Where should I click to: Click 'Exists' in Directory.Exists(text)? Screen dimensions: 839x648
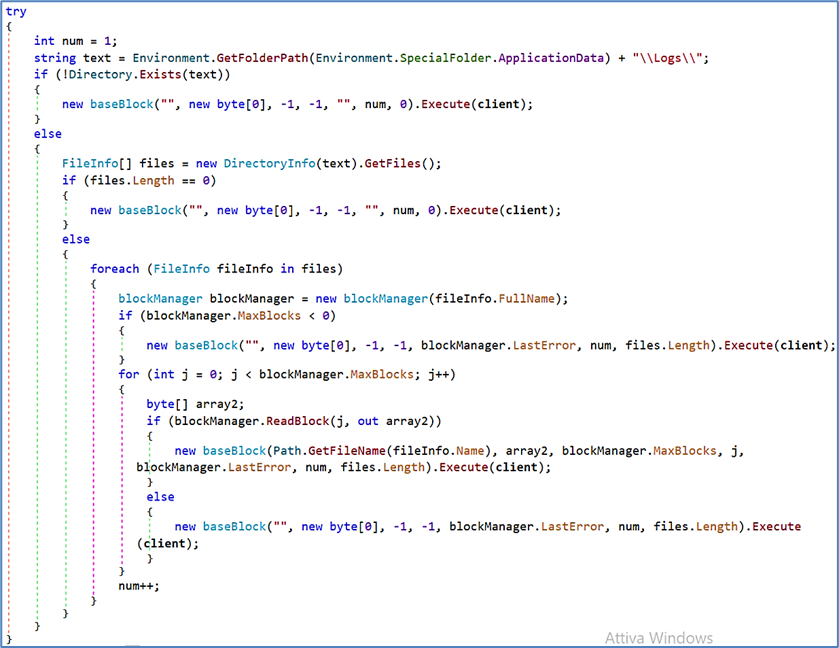click(x=160, y=74)
